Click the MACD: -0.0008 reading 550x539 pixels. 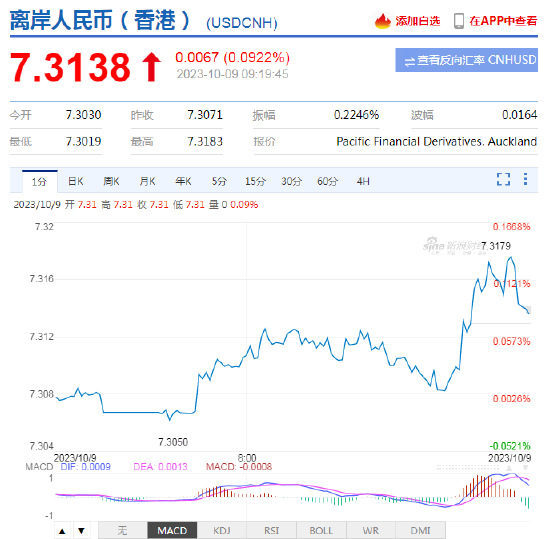tap(239, 467)
